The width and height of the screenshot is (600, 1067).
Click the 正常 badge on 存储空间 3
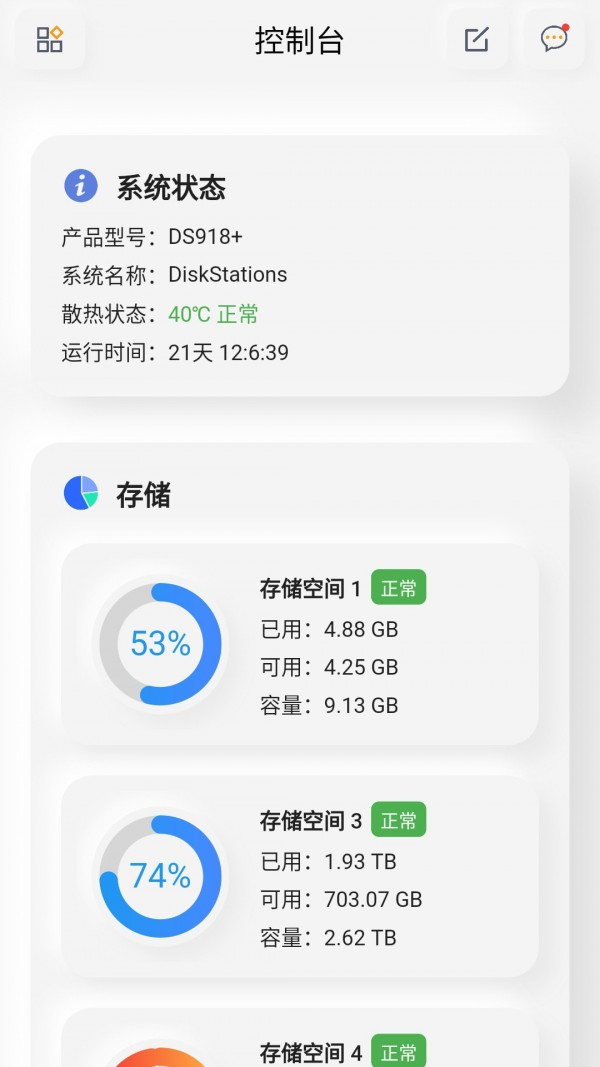coord(398,820)
